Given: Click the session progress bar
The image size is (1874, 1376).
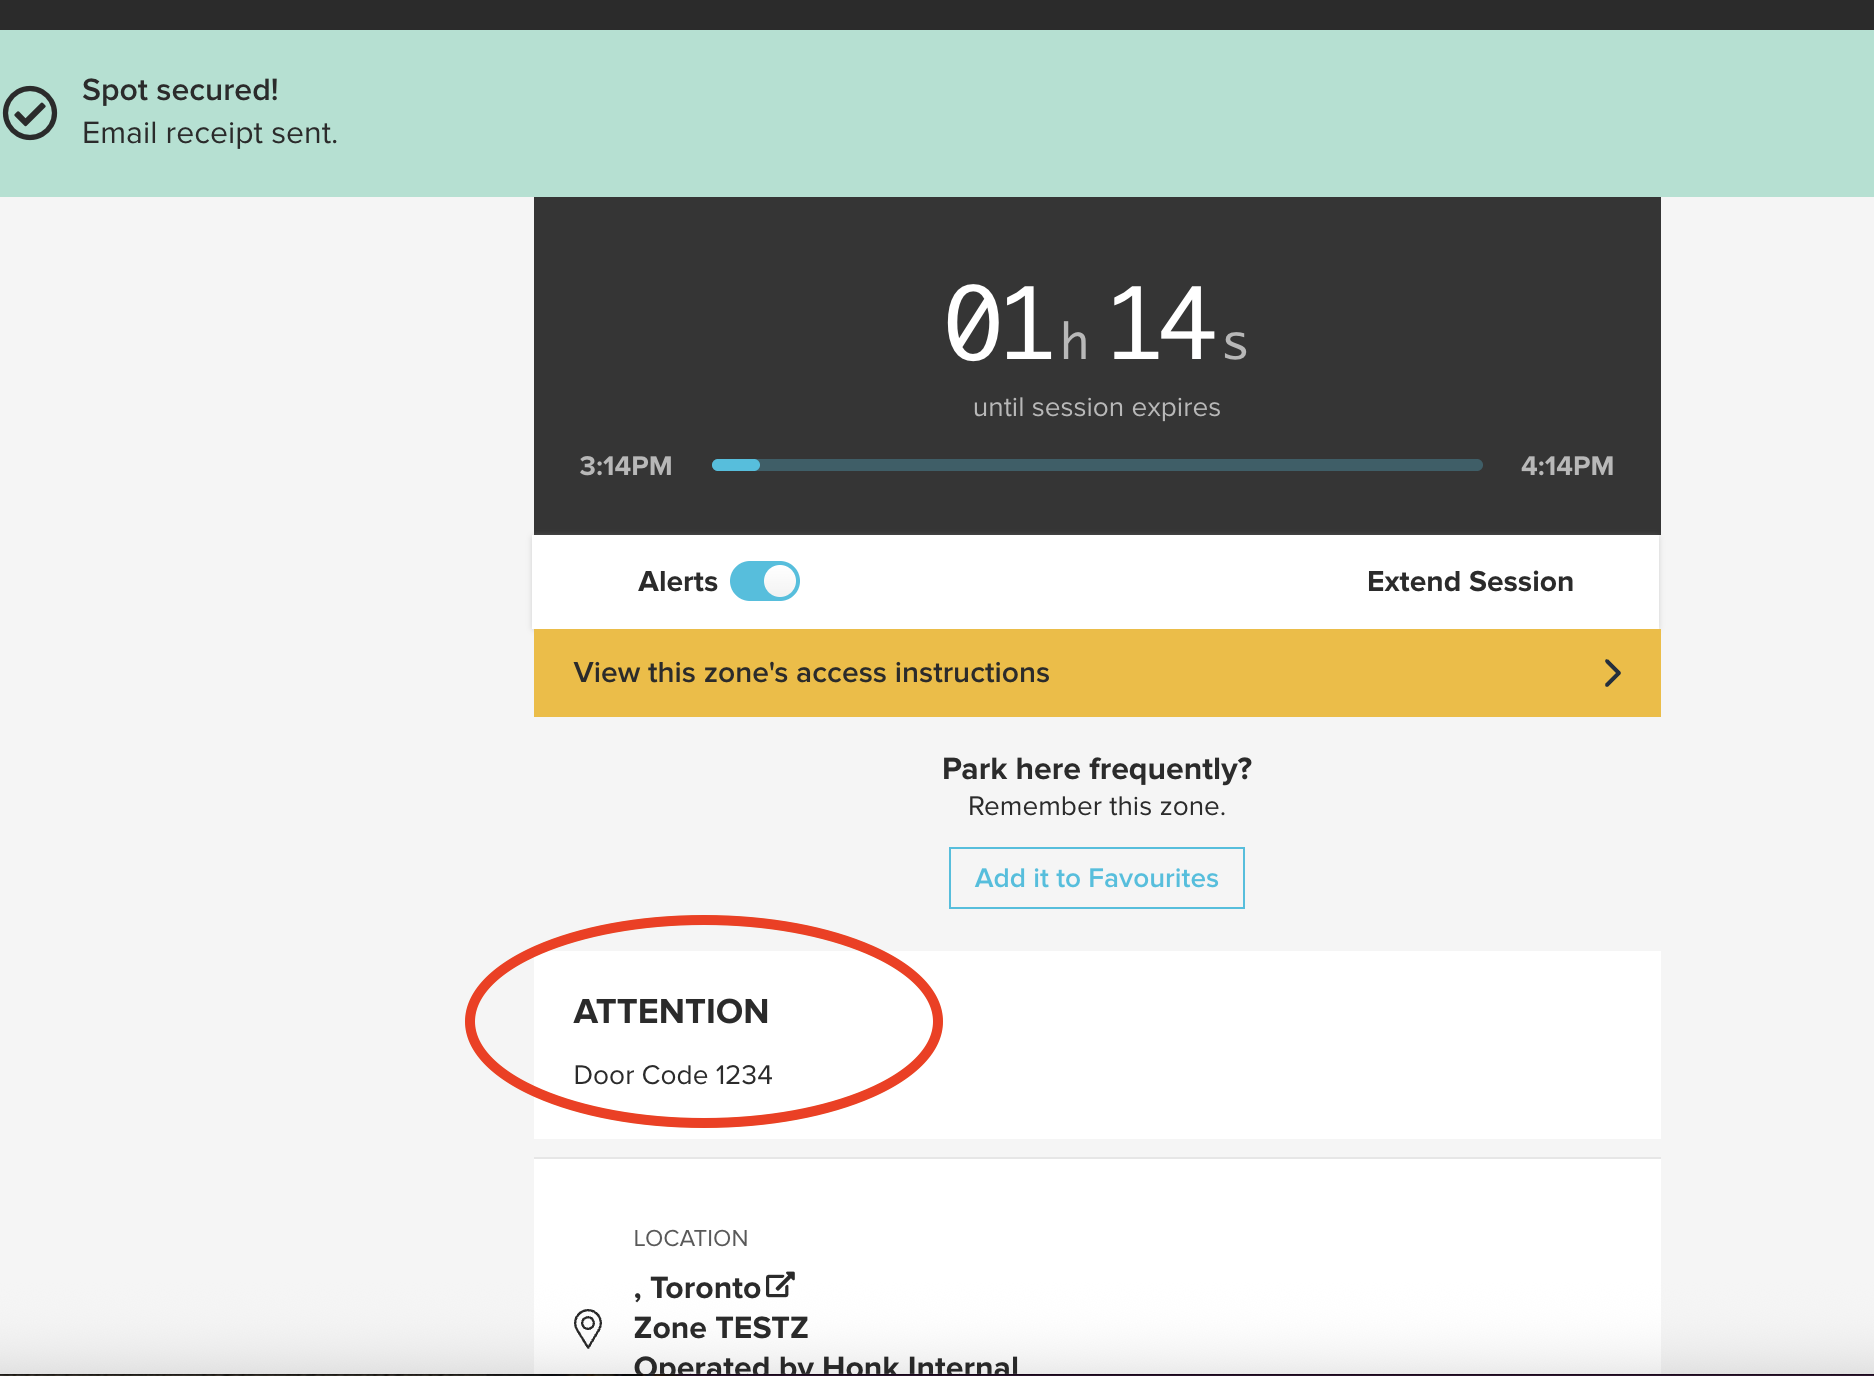Looking at the screenshot, I should point(1096,465).
